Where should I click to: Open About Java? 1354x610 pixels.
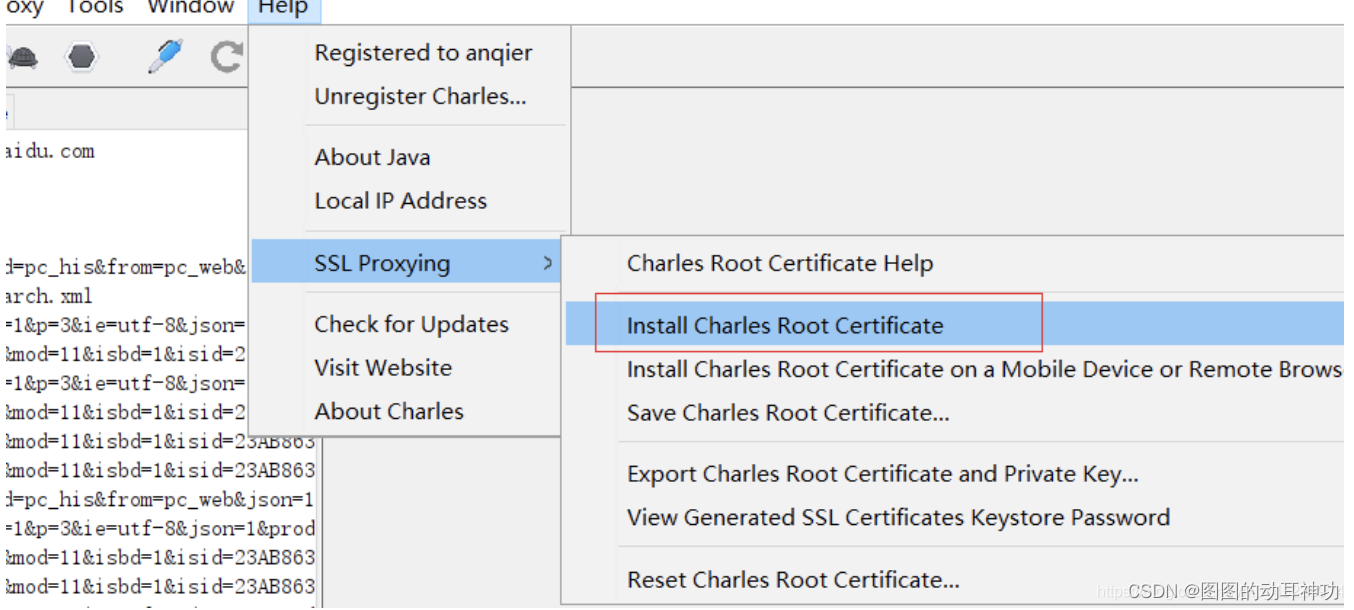pos(372,157)
